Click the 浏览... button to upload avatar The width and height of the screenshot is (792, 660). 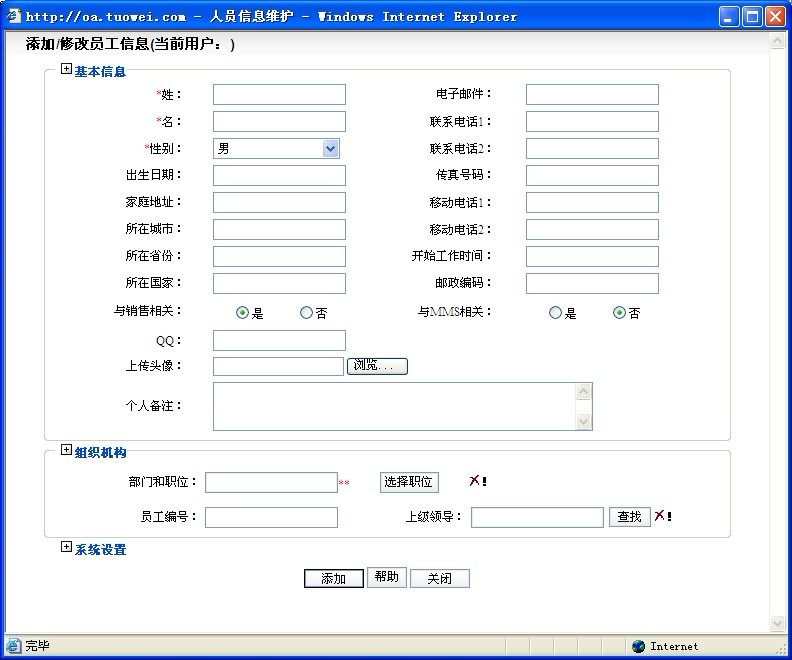[x=378, y=366]
